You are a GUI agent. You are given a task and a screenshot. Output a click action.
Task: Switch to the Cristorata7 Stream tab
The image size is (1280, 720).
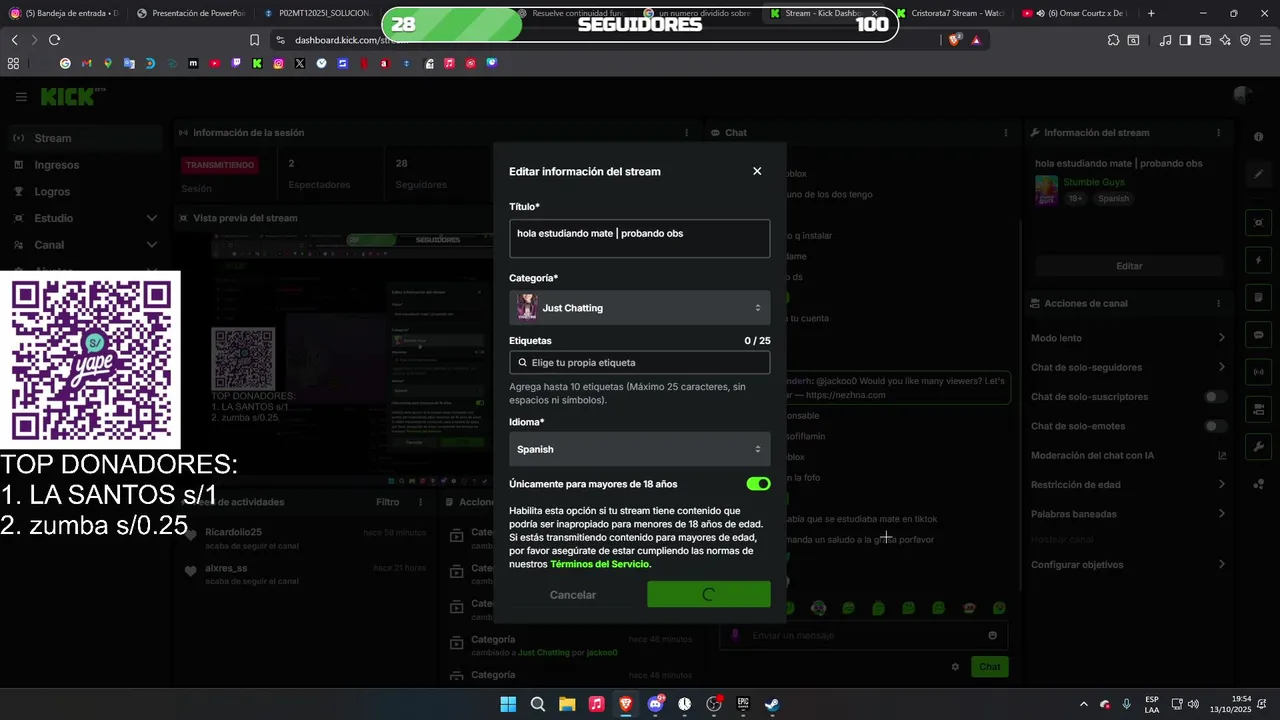tap(949, 13)
